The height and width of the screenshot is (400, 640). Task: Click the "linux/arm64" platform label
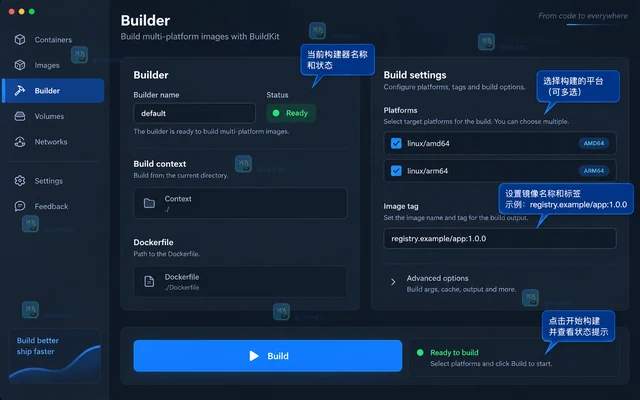point(427,171)
